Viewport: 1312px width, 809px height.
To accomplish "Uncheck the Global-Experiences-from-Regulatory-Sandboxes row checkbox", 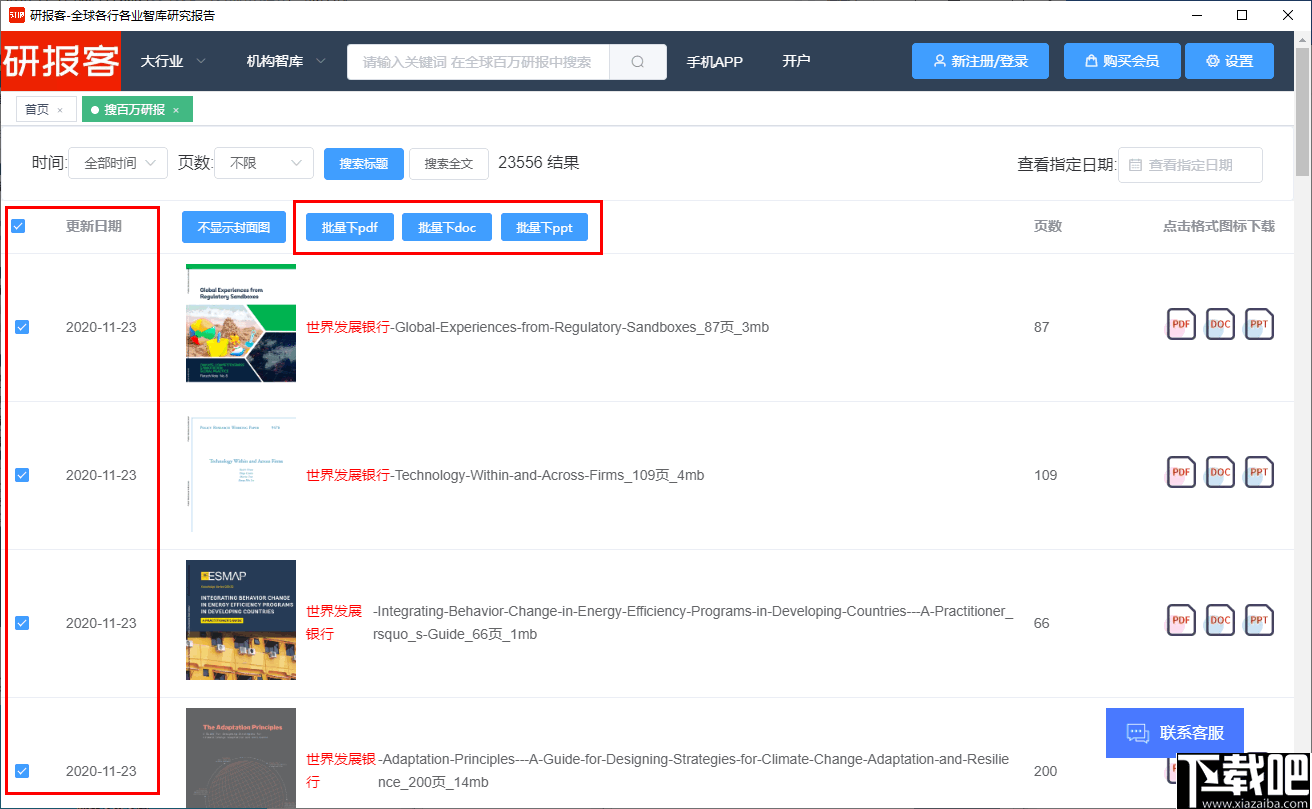I will (22, 327).
